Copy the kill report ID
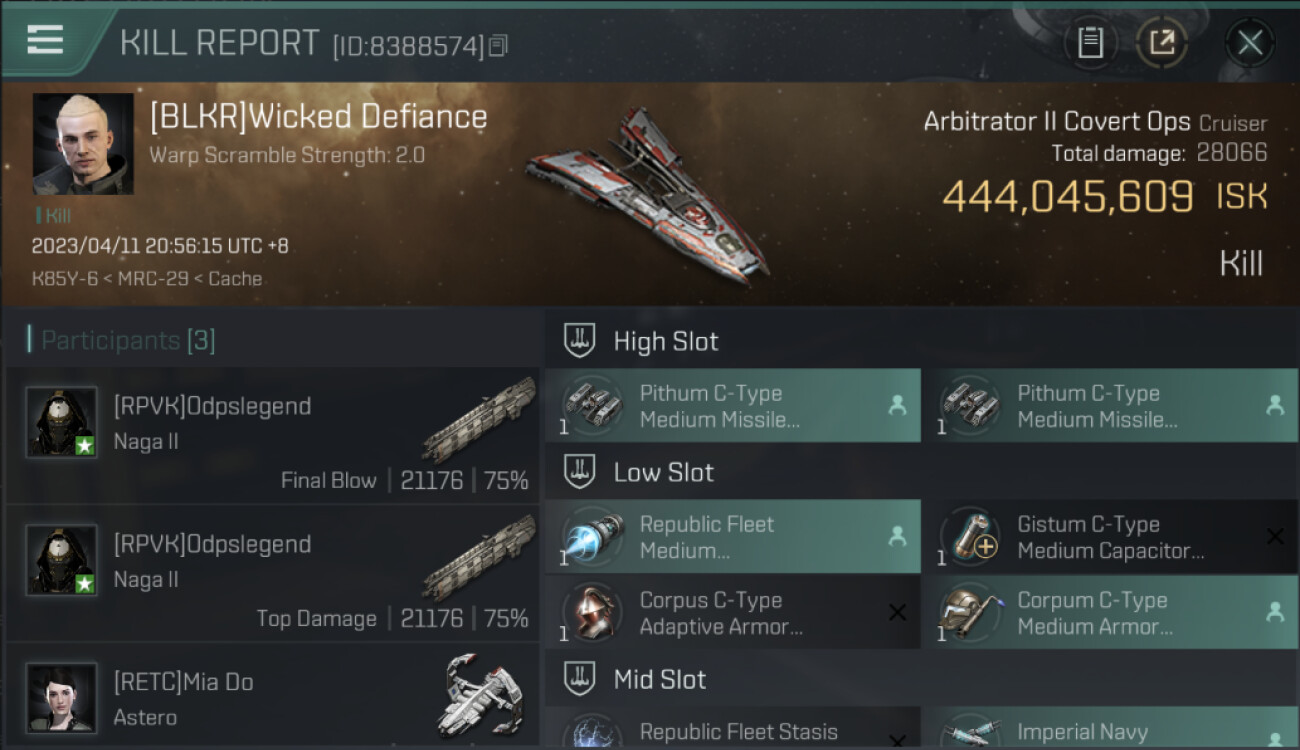Image resolution: width=1300 pixels, height=750 pixels. [x=498, y=46]
